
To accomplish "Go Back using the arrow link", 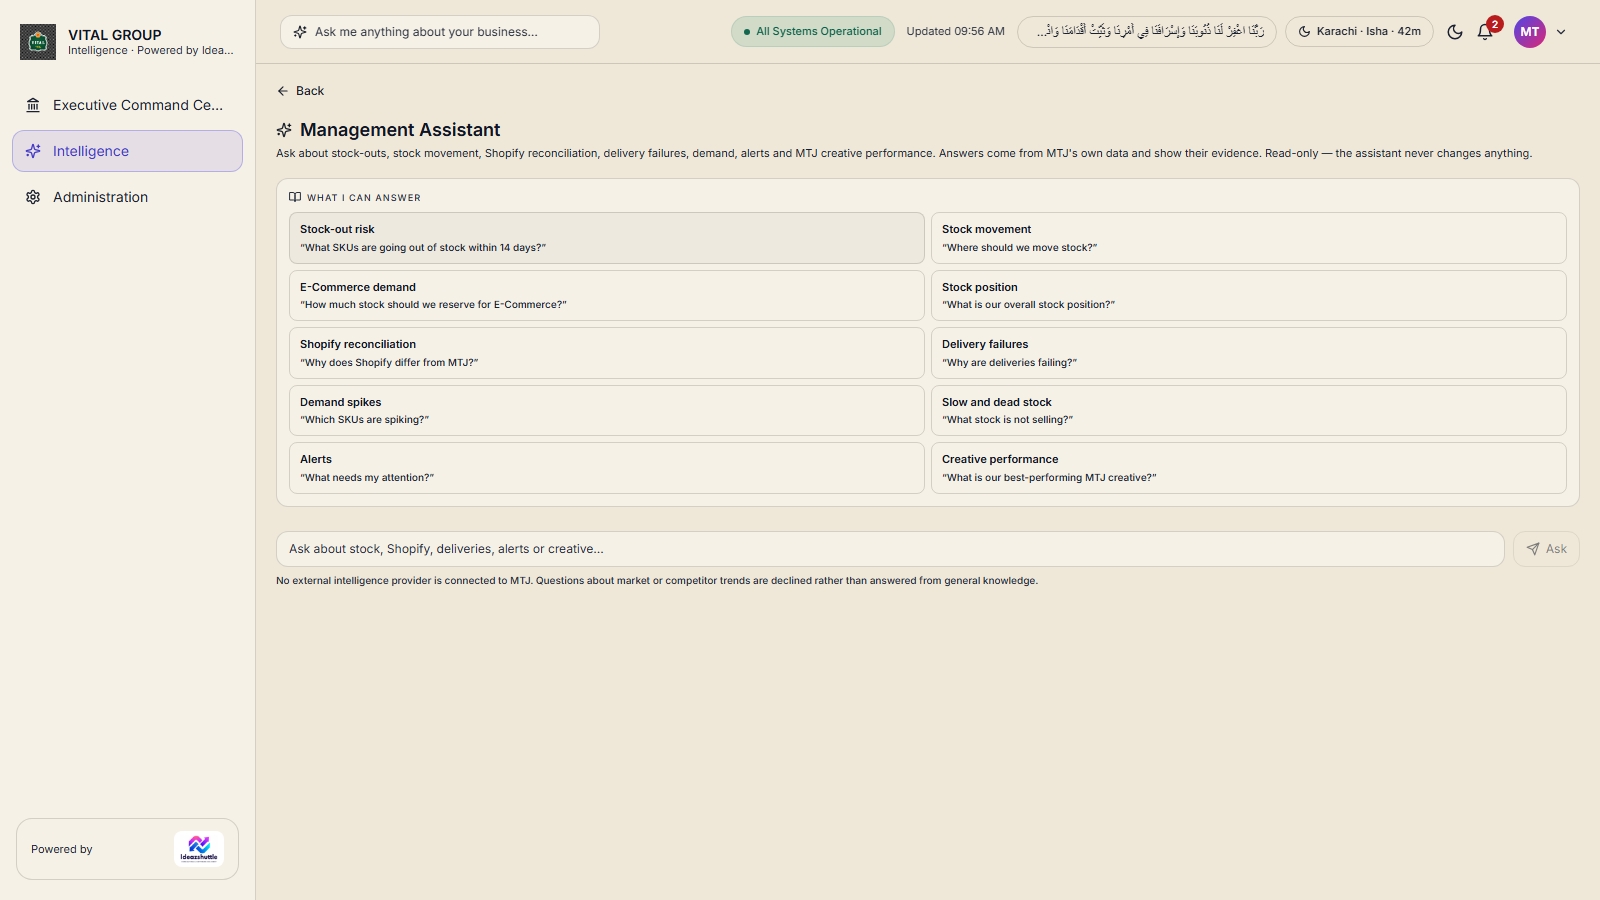I will [x=300, y=91].
